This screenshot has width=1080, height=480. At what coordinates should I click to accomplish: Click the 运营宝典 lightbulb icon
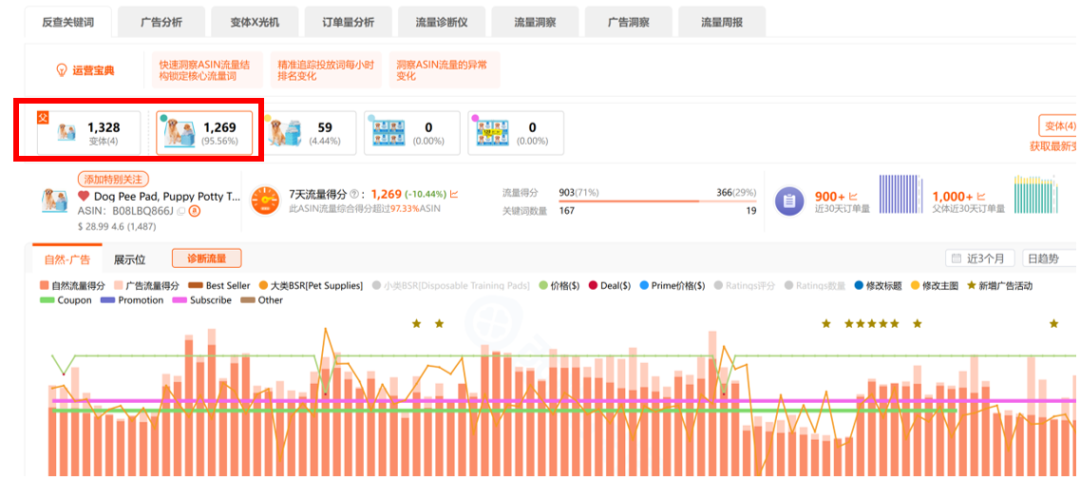(x=61, y=70)
